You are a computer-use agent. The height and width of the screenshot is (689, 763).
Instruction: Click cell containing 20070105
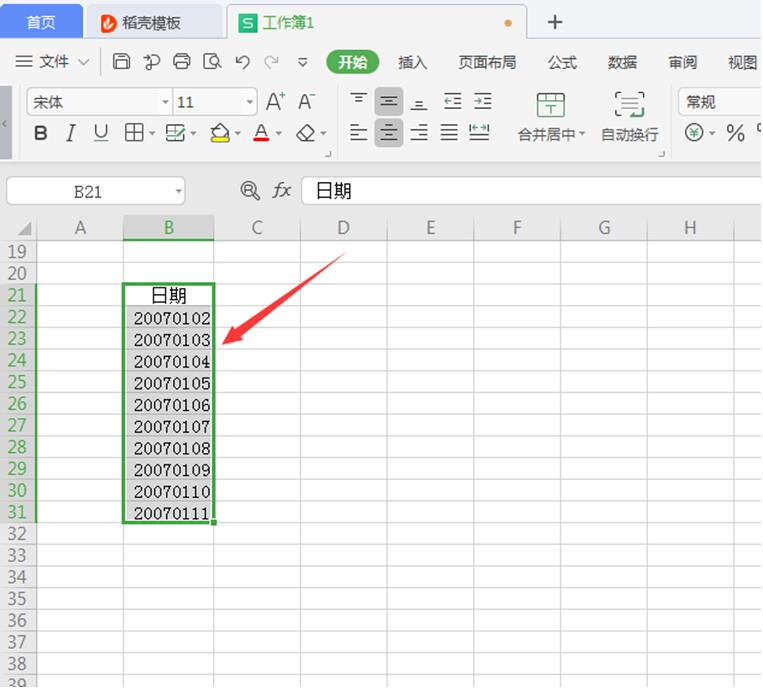coord(168,382)
